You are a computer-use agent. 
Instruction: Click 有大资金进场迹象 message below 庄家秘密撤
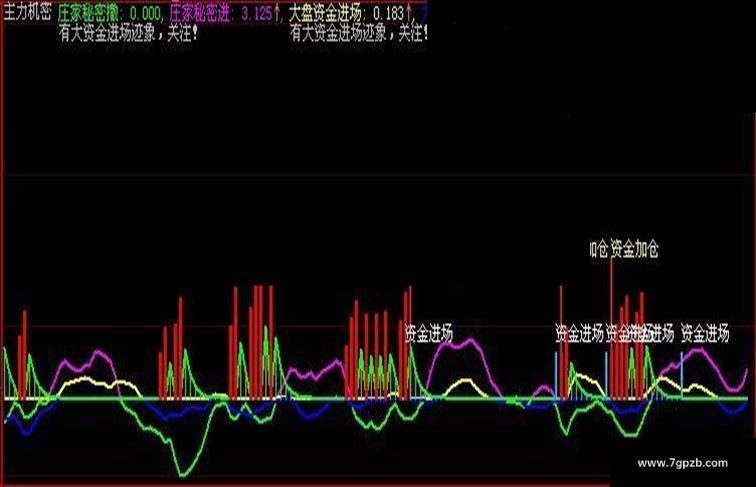128,34
